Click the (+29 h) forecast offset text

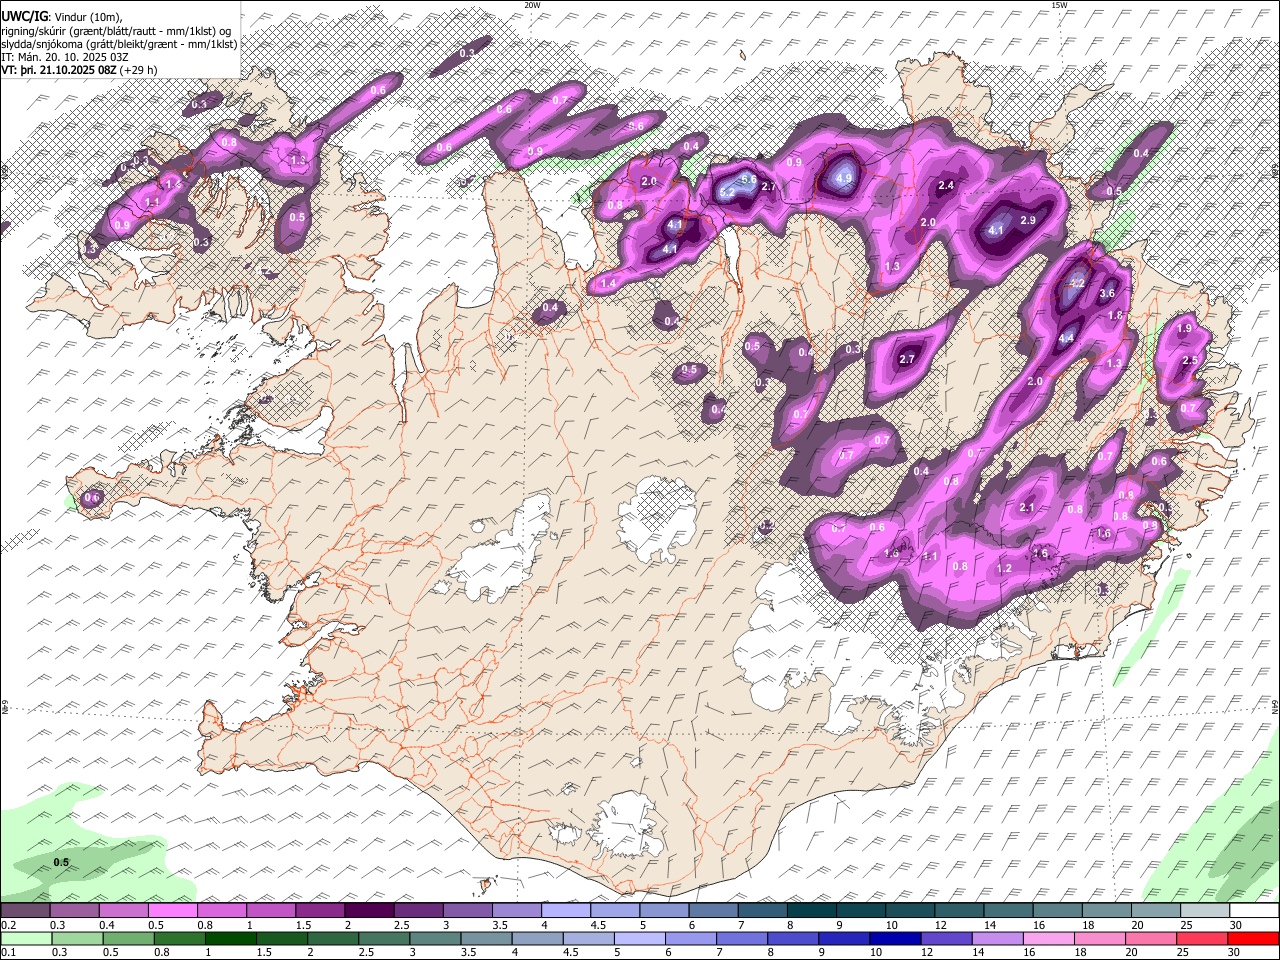coord(139,71)
